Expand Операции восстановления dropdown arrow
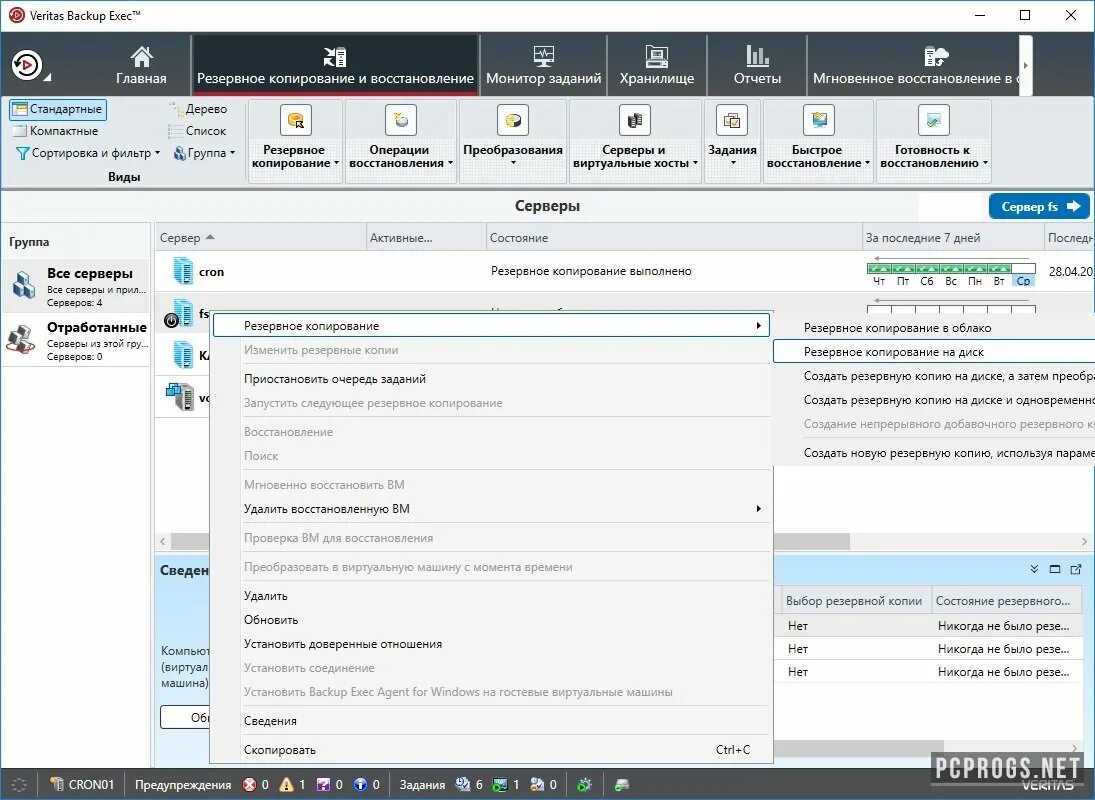Image resolution: width=1095 pixels, height=800 pixels. point(450,163)
